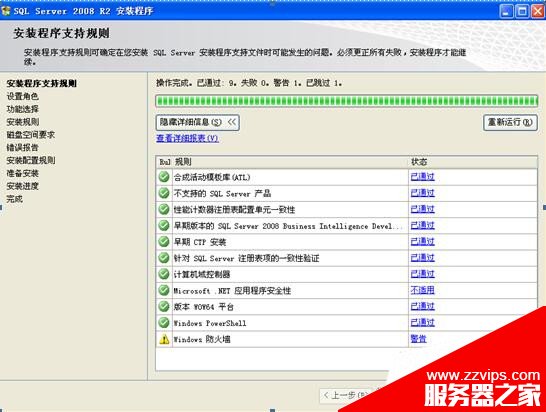Click rule text 早期版本的 SQL Server 2008 Business Intelligence
The height and width of the screenshot is (412, 546).
click(x=287, y=226)
